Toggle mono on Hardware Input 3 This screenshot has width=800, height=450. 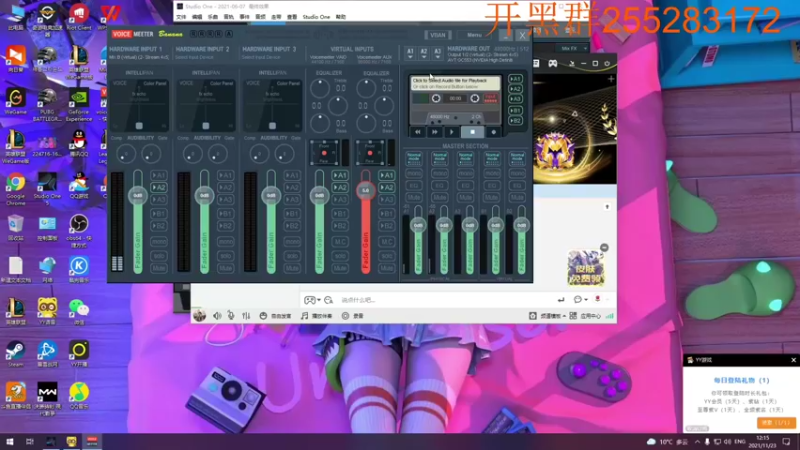(x=292, y=242)
